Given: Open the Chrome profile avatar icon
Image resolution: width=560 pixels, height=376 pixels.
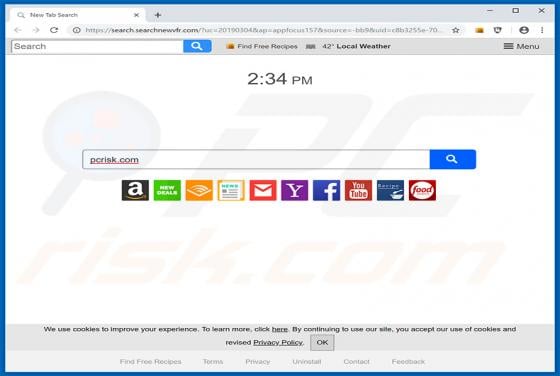Looking at the screenshot, I should (524, 30).
